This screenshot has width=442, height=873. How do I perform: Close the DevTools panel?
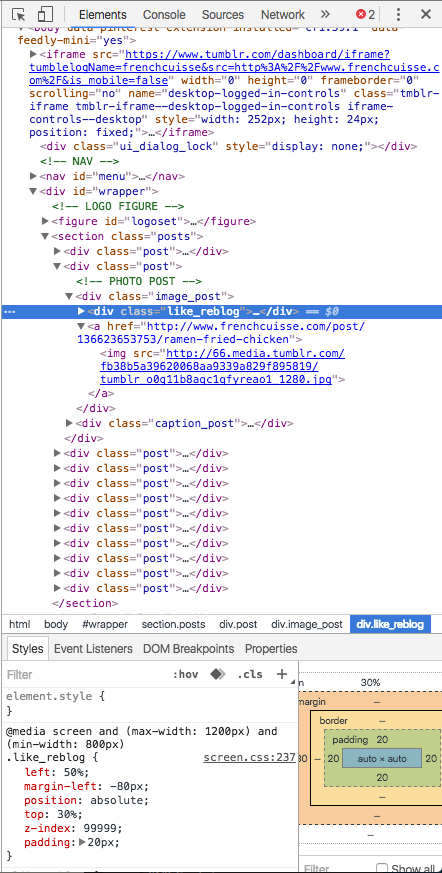point(426,14)
